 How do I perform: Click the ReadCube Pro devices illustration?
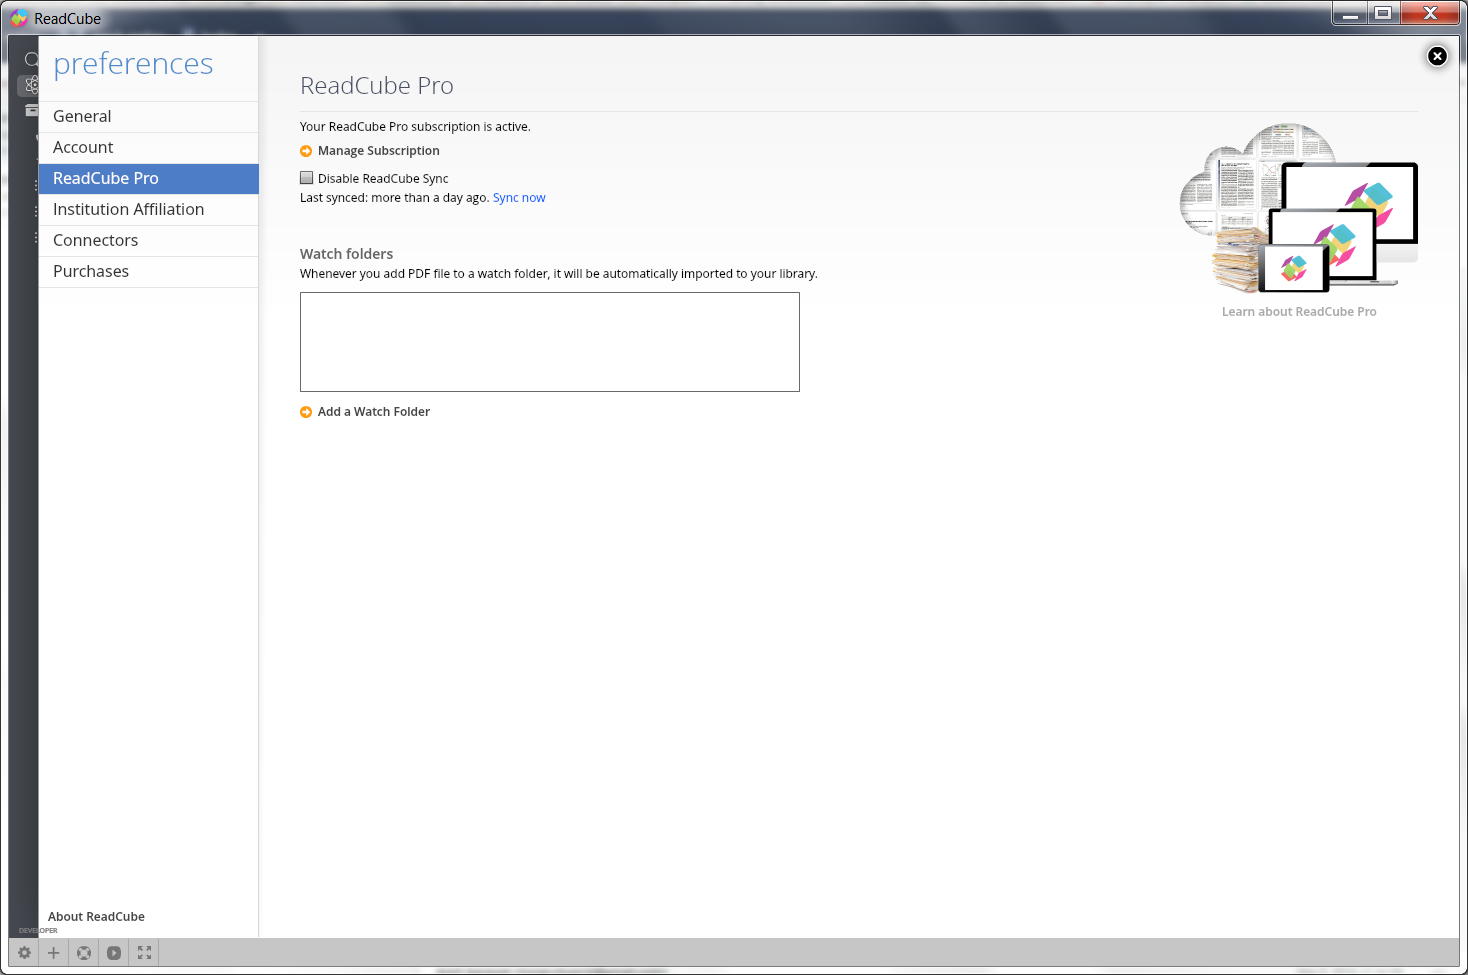(1299, 208)
